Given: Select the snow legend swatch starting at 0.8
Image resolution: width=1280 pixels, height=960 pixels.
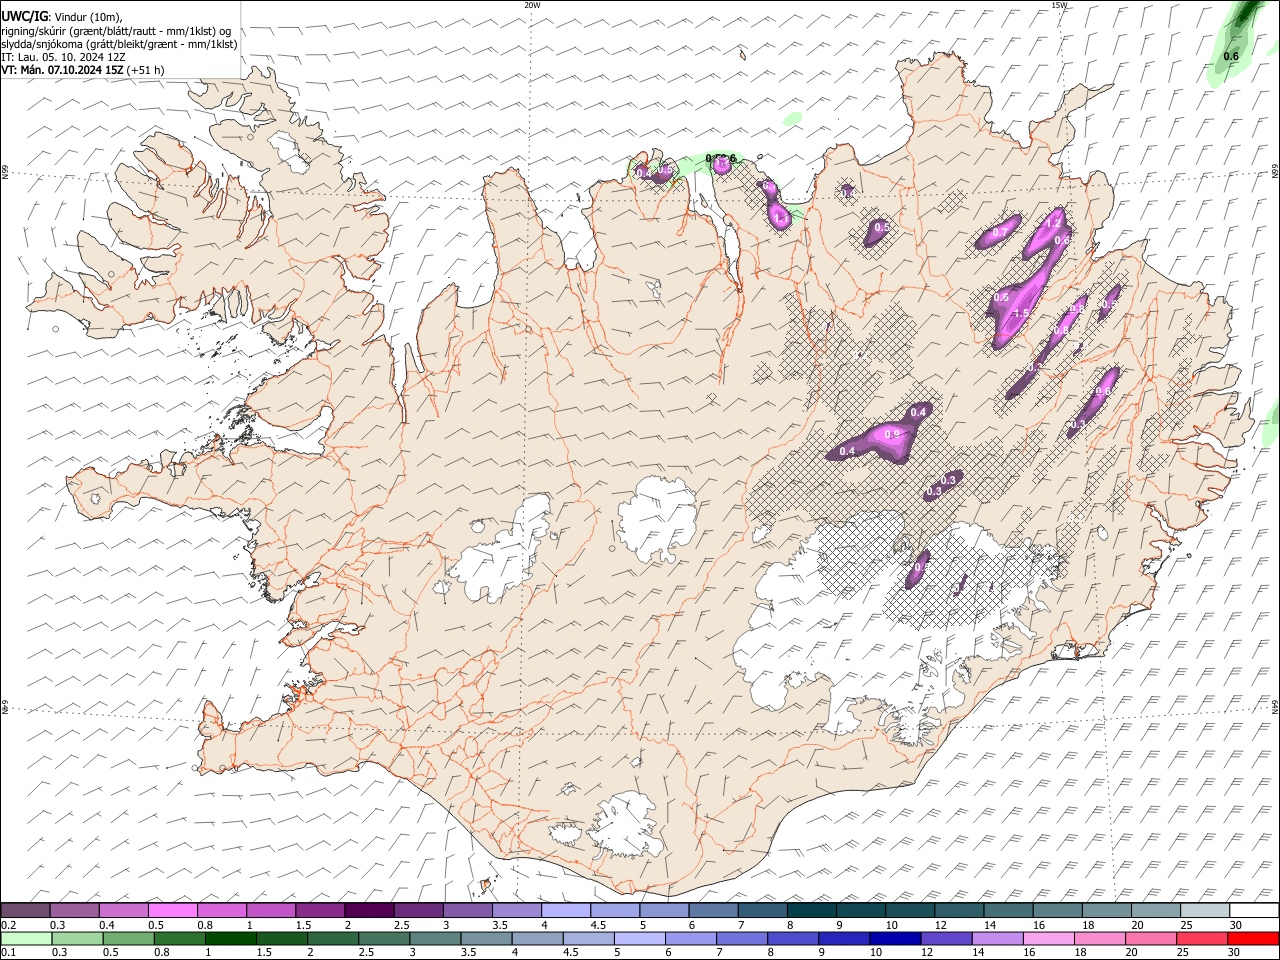Looking at the screenshot, I should pyautogui.click(x=222, y=910).
